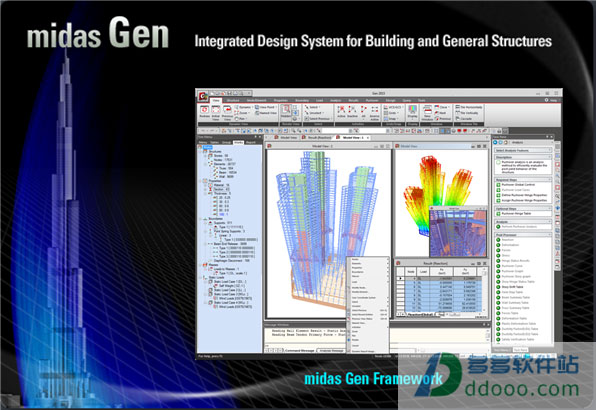Click the Active icon in Activities group
This screenshot has width=596, height=410.
[341, 112]
